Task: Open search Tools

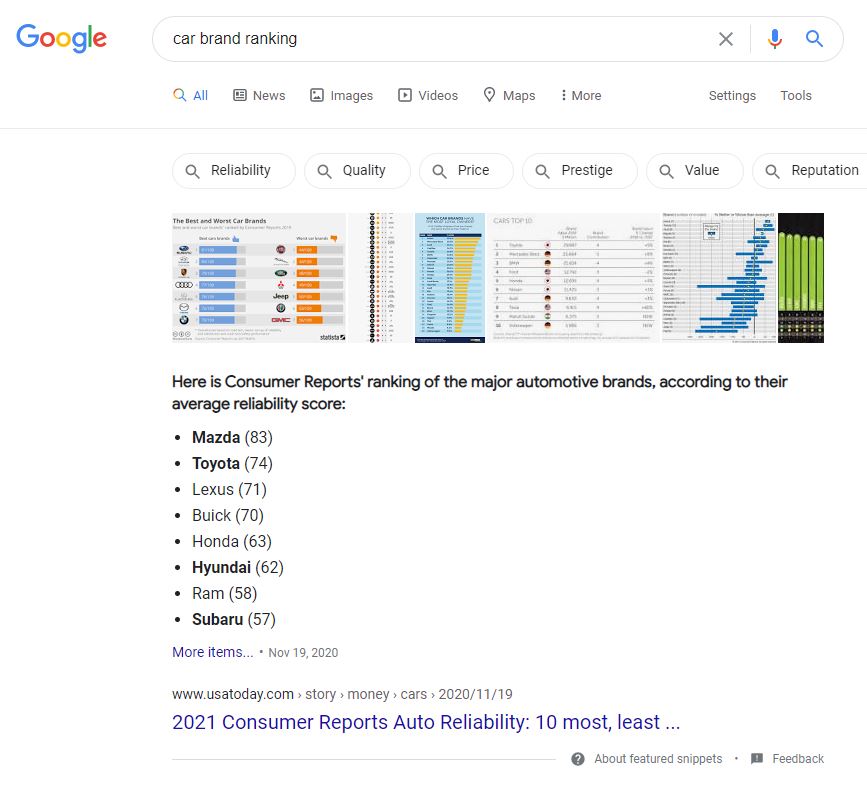Action: pos(796,95)
